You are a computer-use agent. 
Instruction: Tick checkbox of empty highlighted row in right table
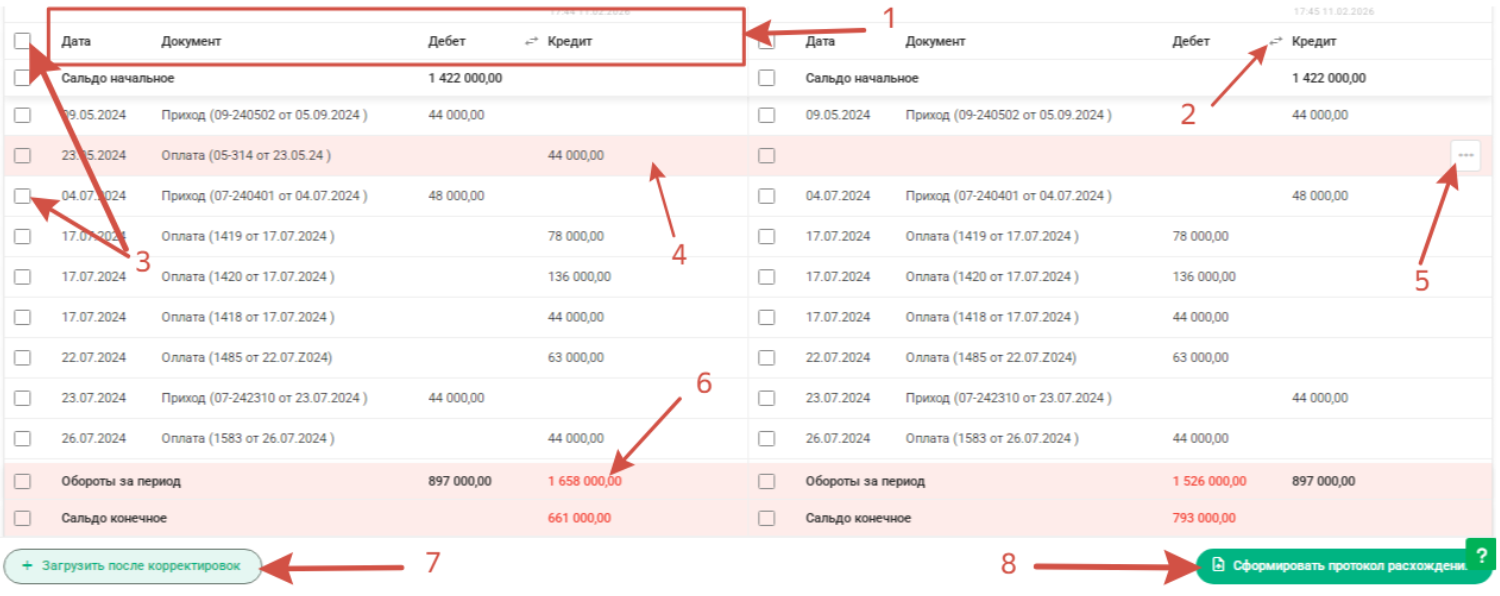tap(767, 155)
